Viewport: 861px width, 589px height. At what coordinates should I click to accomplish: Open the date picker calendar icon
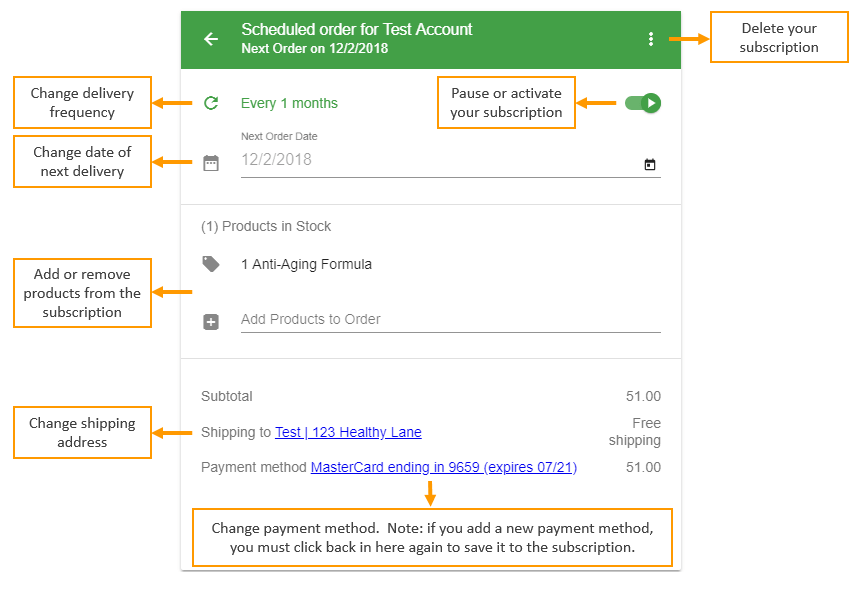click(x=650, y=164)
